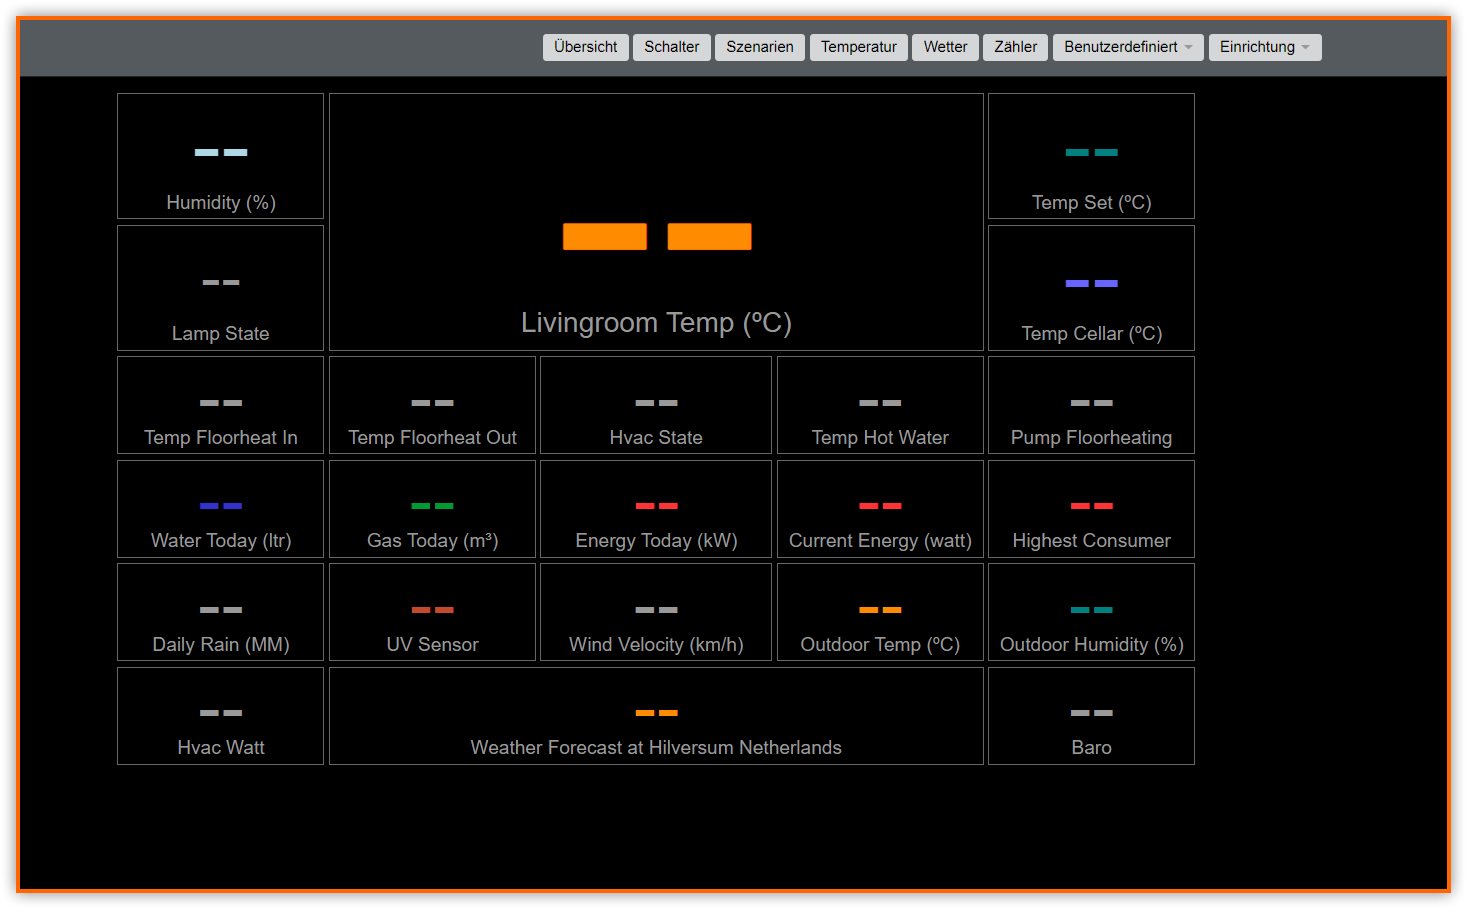This screenshot has height=909, width=1467.
Task: Open the Weather Forecast at Hilversum panel
Action: tap(656, 715)
